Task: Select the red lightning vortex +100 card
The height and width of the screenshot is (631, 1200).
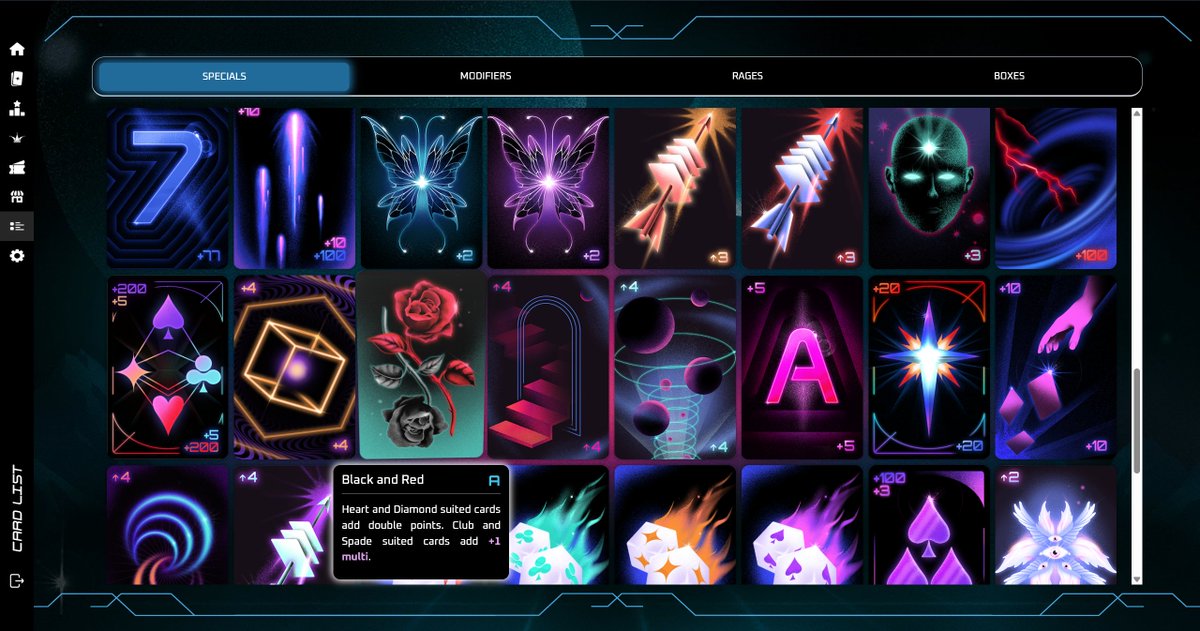Action: pos(1055,188)
